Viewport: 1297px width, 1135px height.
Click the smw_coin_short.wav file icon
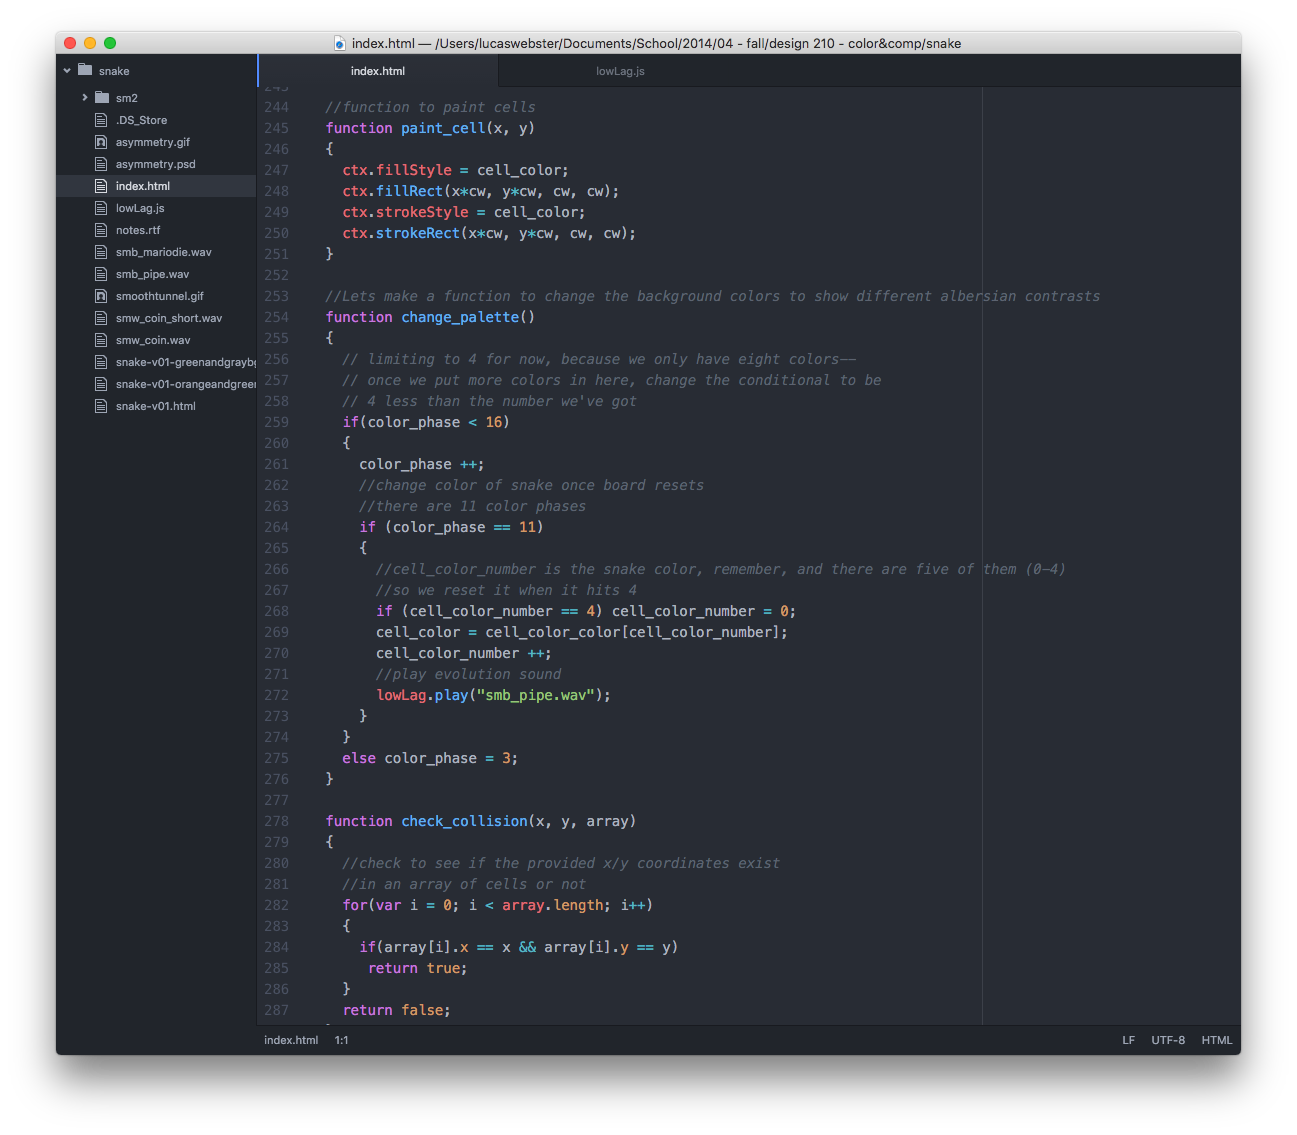click(101, 318)
